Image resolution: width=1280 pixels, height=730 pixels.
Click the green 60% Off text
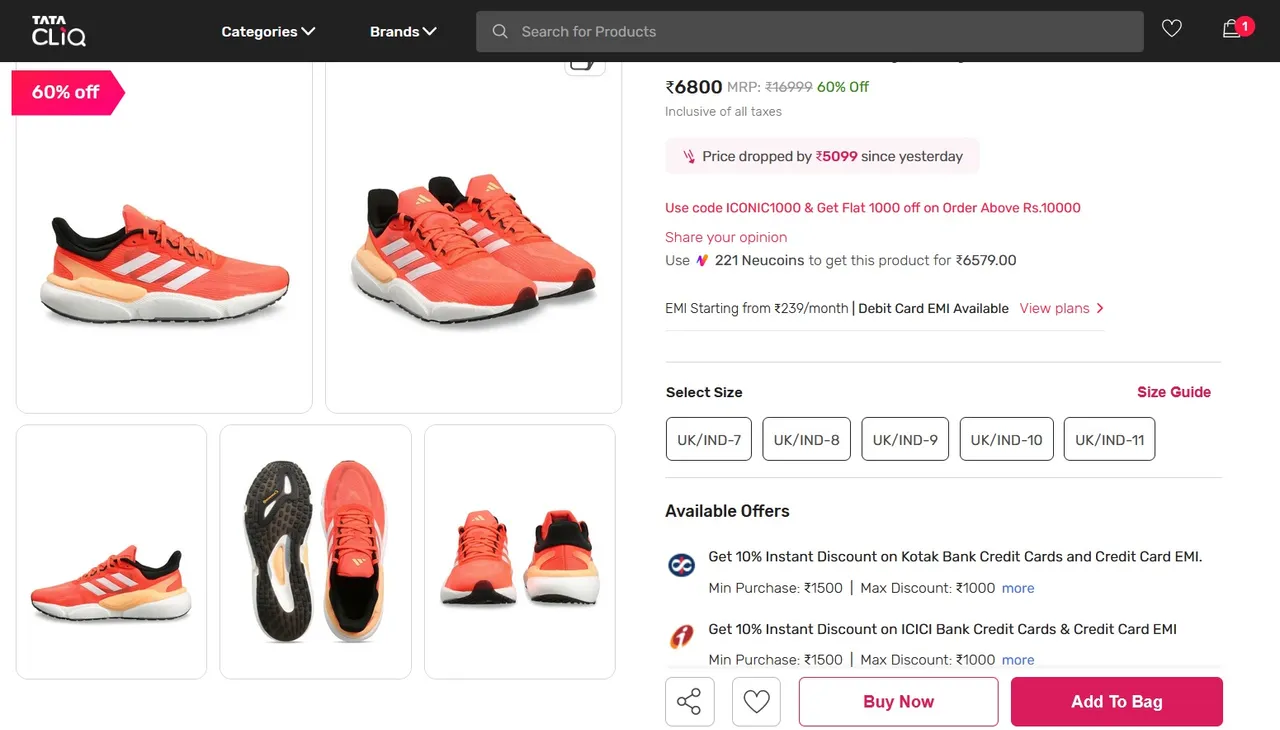pyautogui.click(x=843, y=87)
